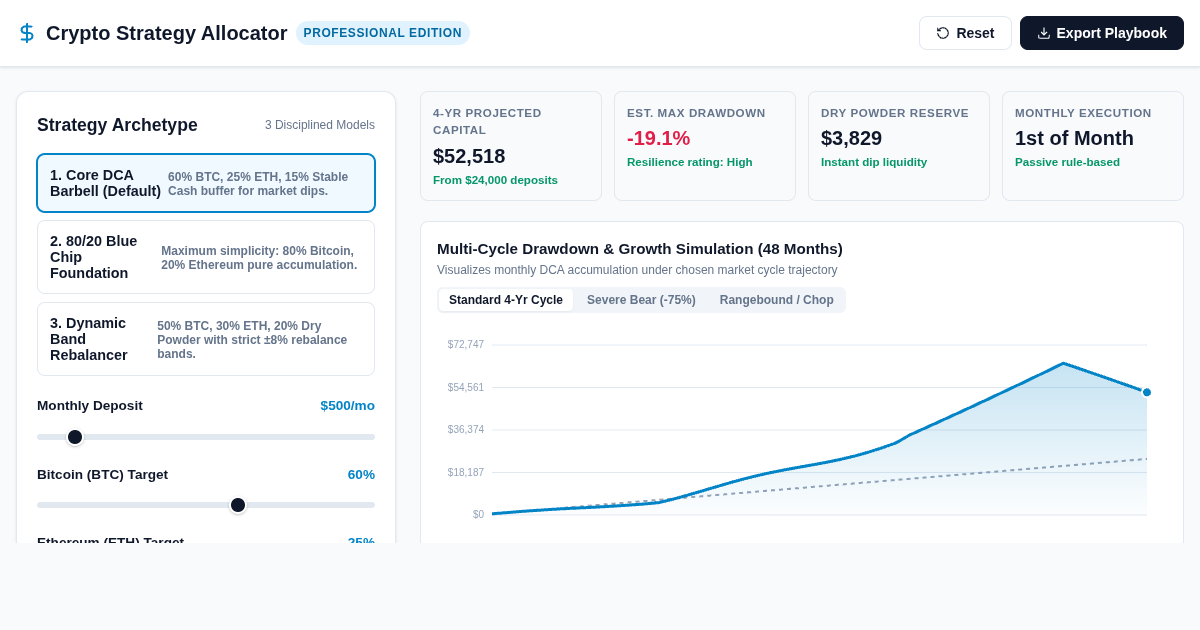Viewport: 1200px width, 630px height.
Task: Click the Bitcoin (BTC) Target label
Action: click(x=102, y=475)
